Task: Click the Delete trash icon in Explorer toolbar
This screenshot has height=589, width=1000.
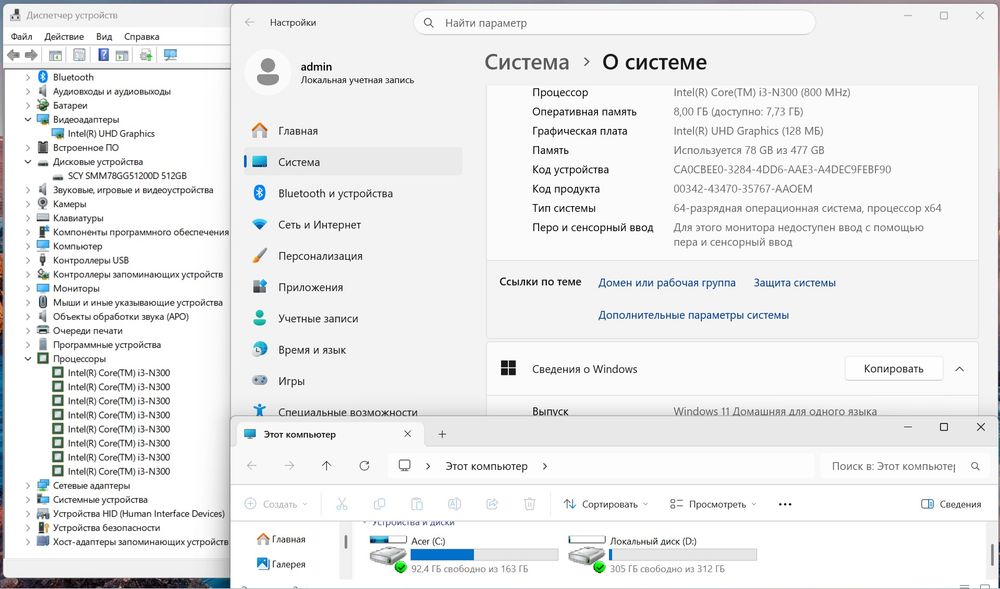Action: 529,504
